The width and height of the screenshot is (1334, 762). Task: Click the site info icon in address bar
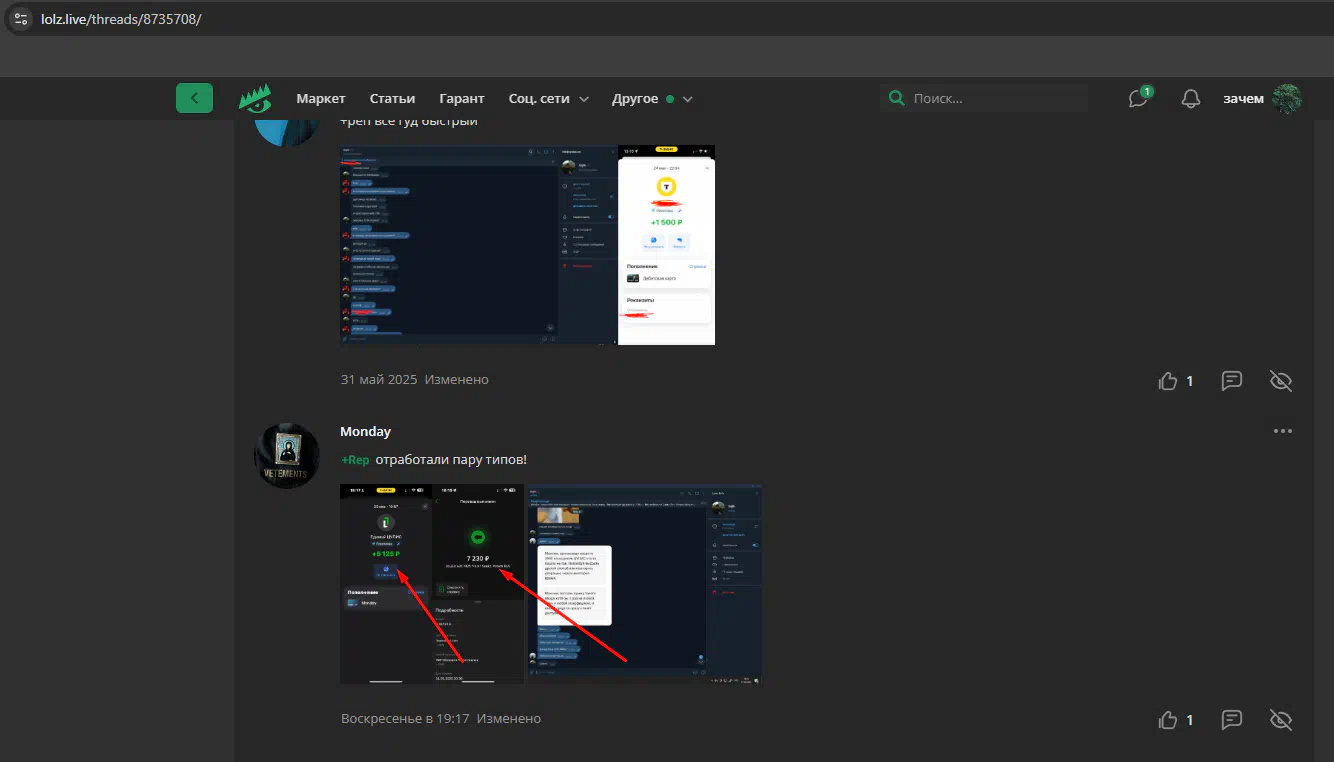(x=21, y=19)
